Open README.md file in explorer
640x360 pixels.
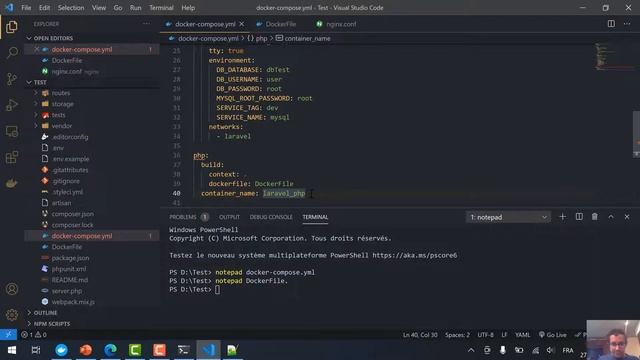pos(70,280)
